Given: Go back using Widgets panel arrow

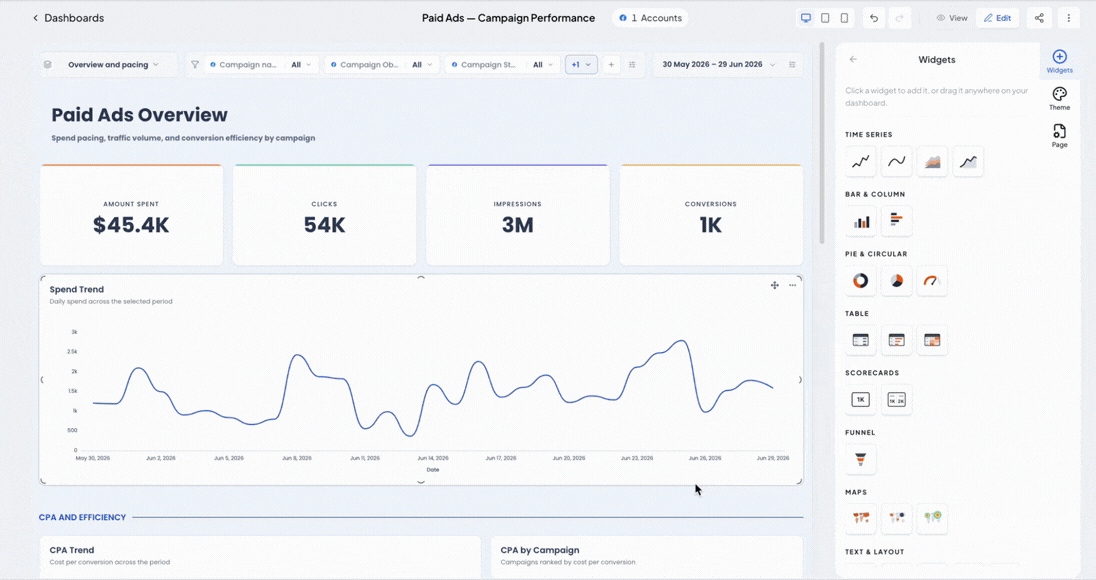Looking at the screenshot, I should tap(853, 59).
